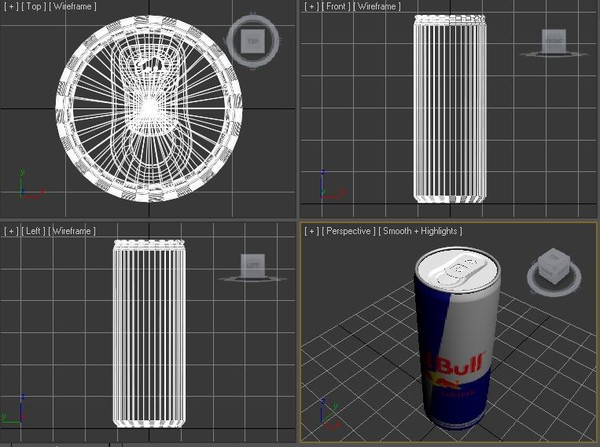600x447 pixels.
Task: Select the can wireframe in the Front viewport
Action: (x=450, y=109)
